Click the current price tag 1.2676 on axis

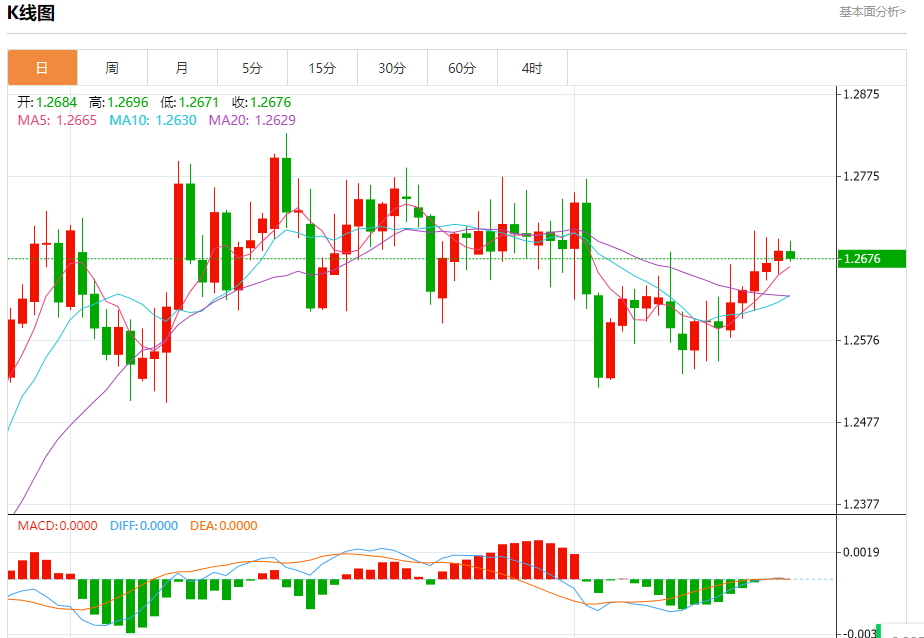861,259
